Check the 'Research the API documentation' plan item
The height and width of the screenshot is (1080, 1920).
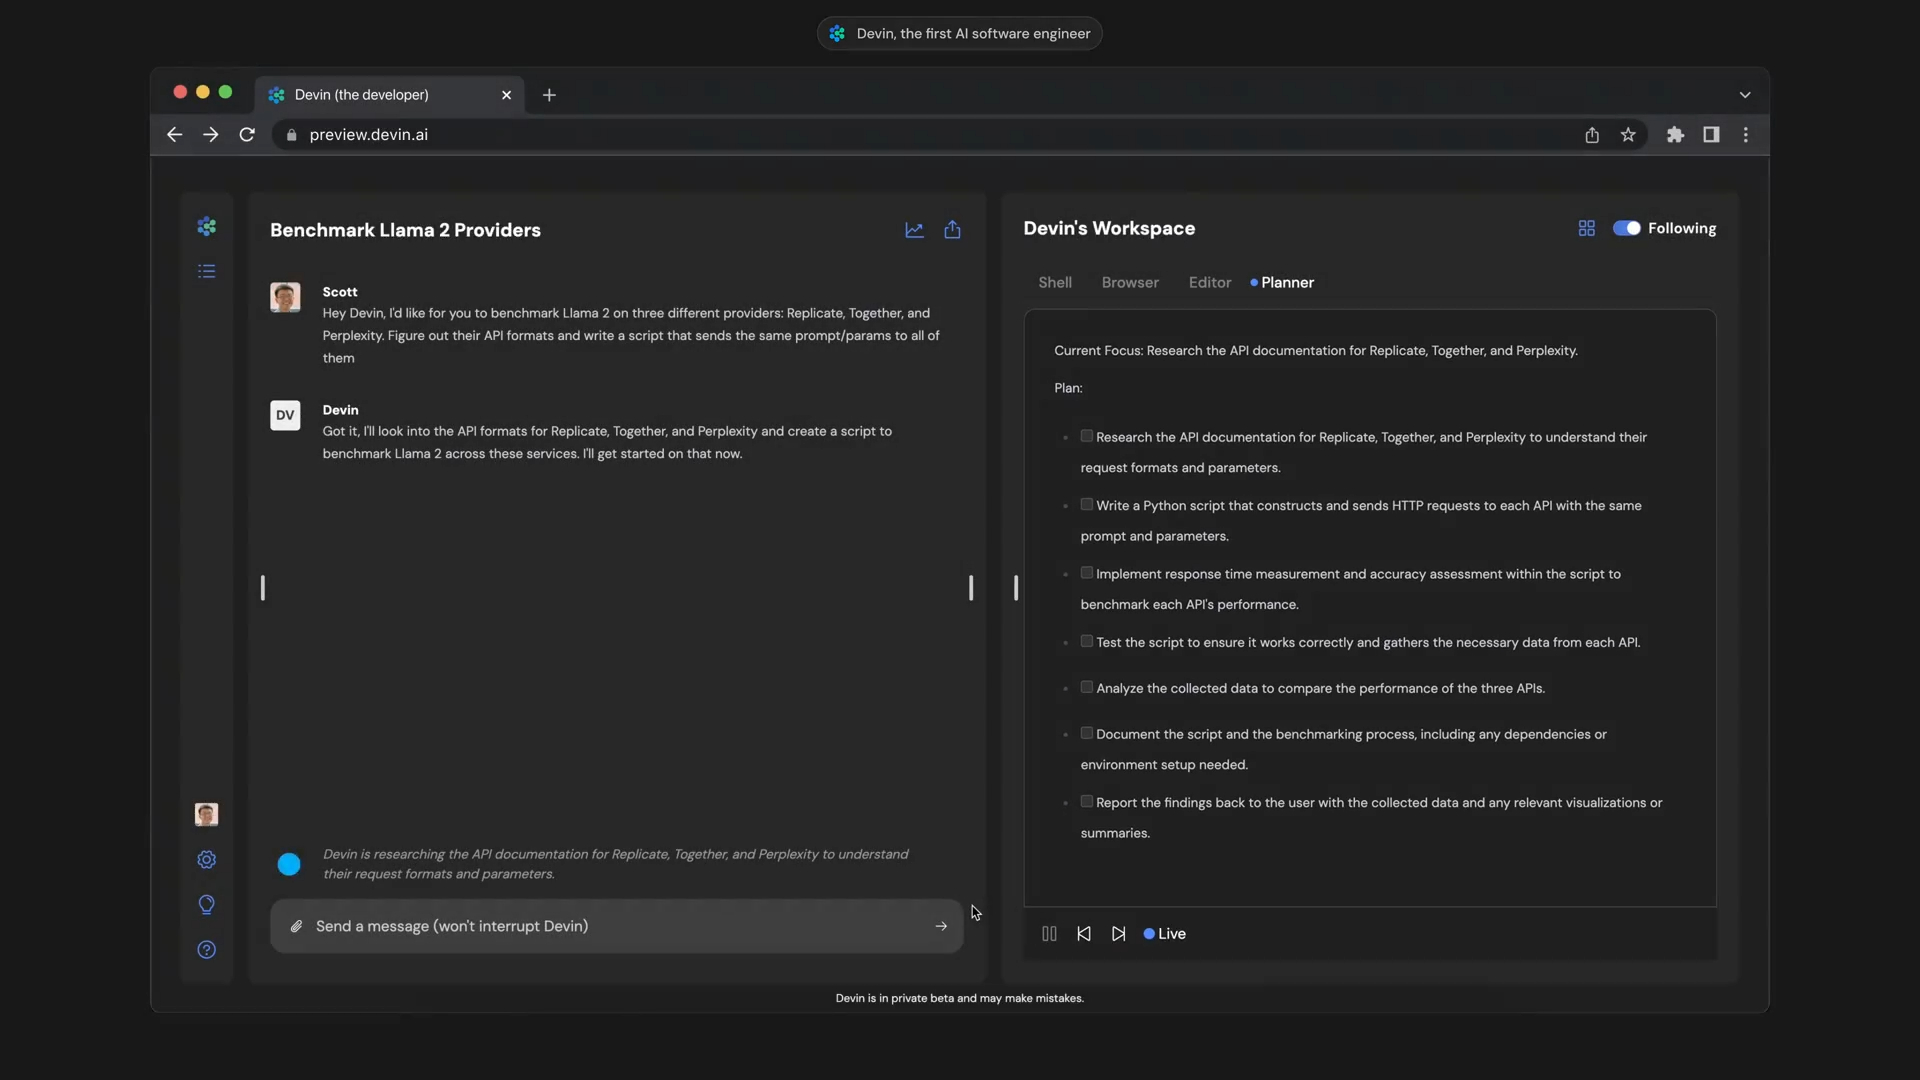coord(1086,437)
